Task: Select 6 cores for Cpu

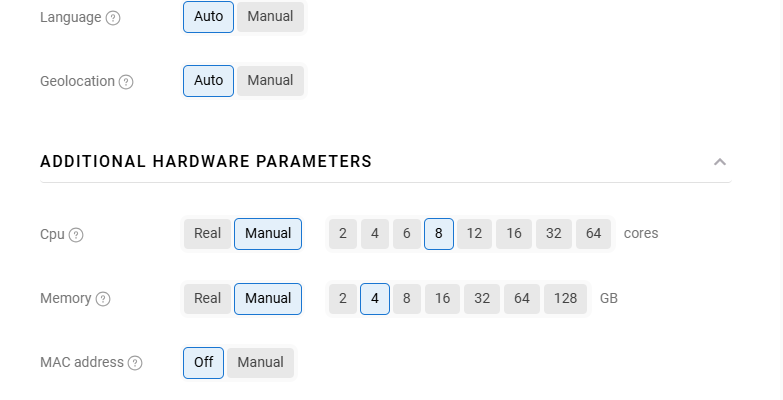Action: point(406,234)
